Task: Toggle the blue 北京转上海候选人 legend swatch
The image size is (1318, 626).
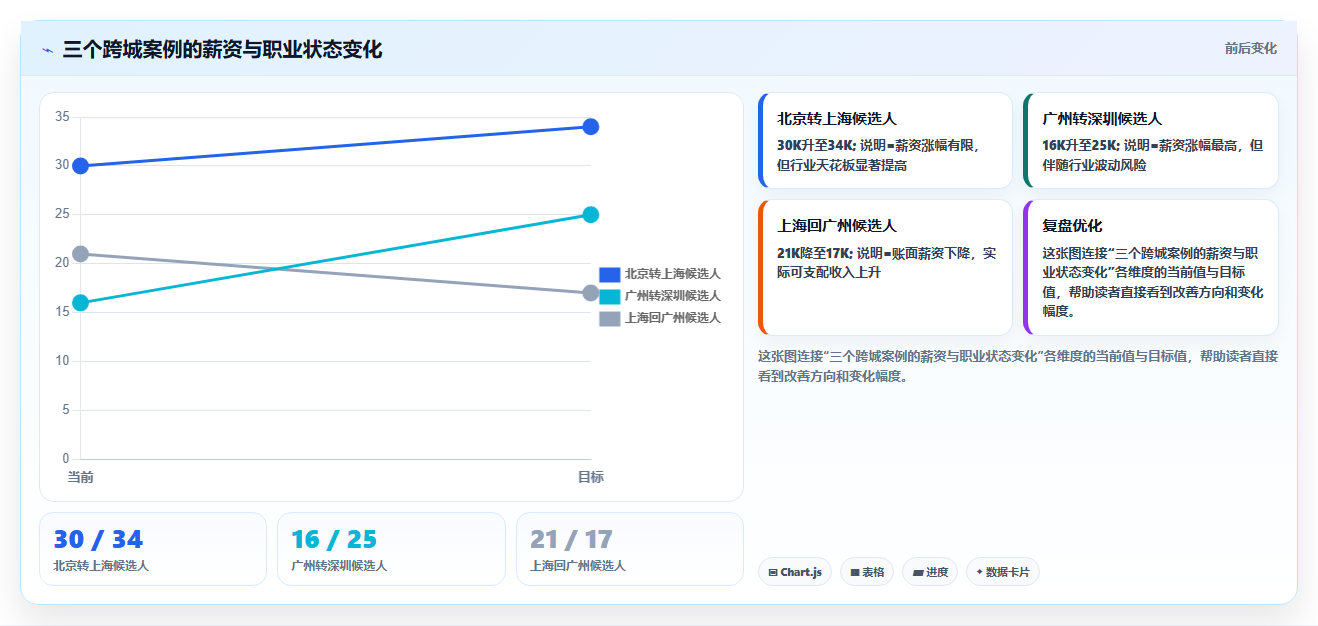Action: point(609,274)
